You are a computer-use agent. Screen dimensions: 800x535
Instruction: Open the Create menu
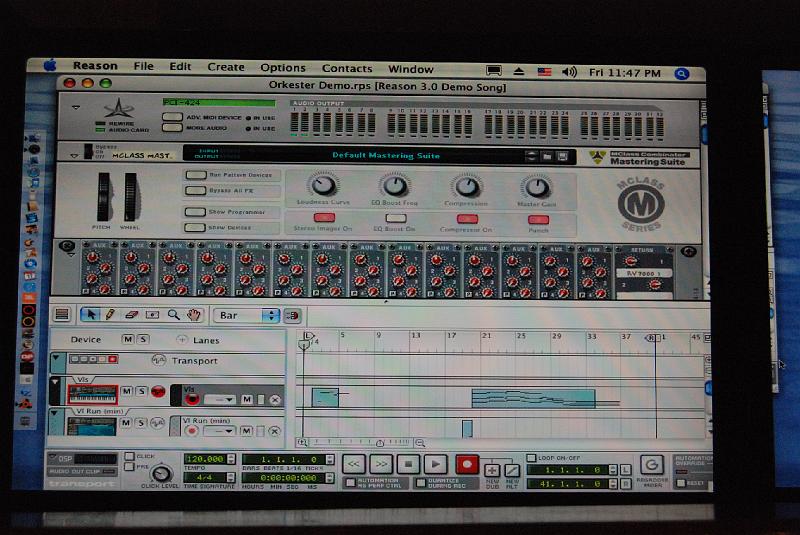tap(225, 68)
